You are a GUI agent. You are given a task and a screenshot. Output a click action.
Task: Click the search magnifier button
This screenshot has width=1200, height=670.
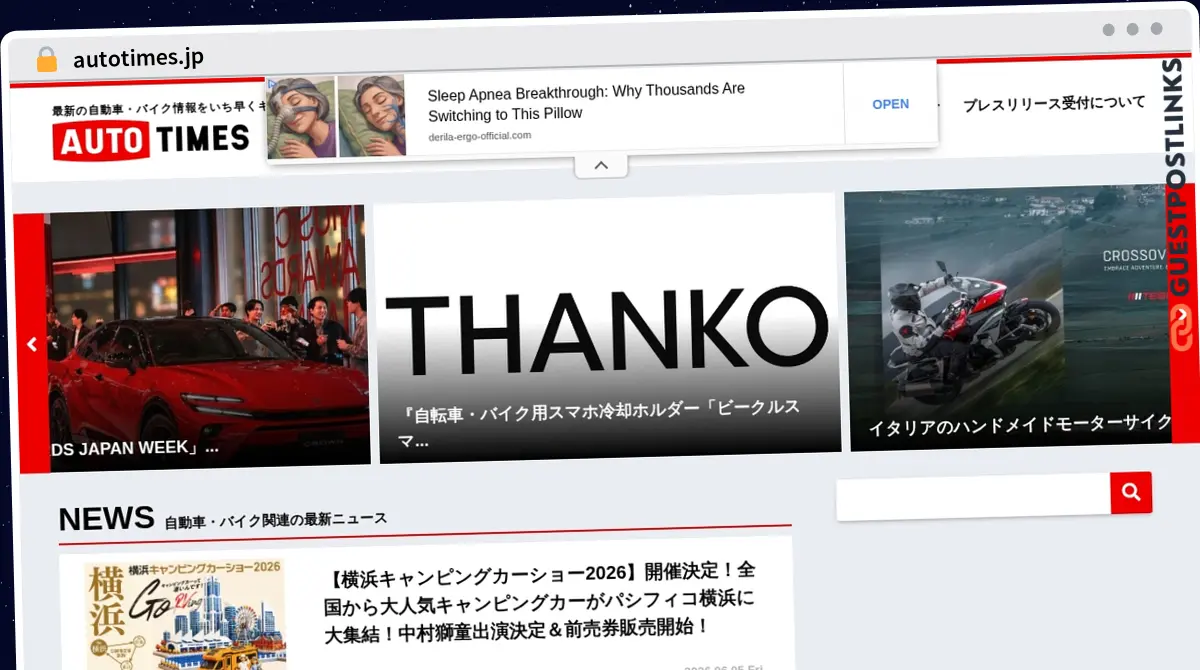point(1131,492)
